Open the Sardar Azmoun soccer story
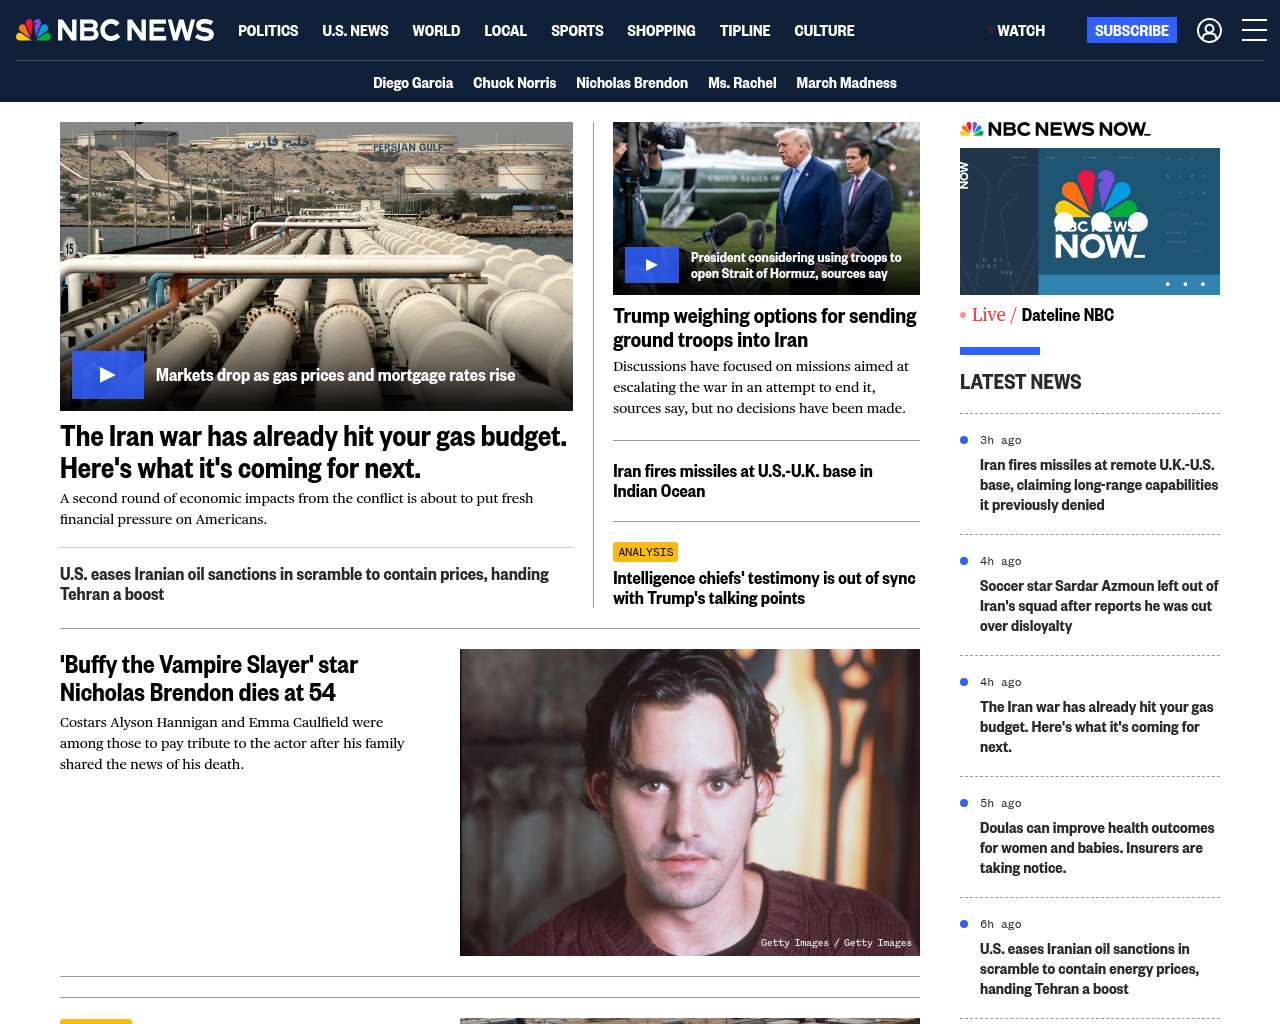The height and width of the screenshot is (1024, 1280). click(1098, 606)
